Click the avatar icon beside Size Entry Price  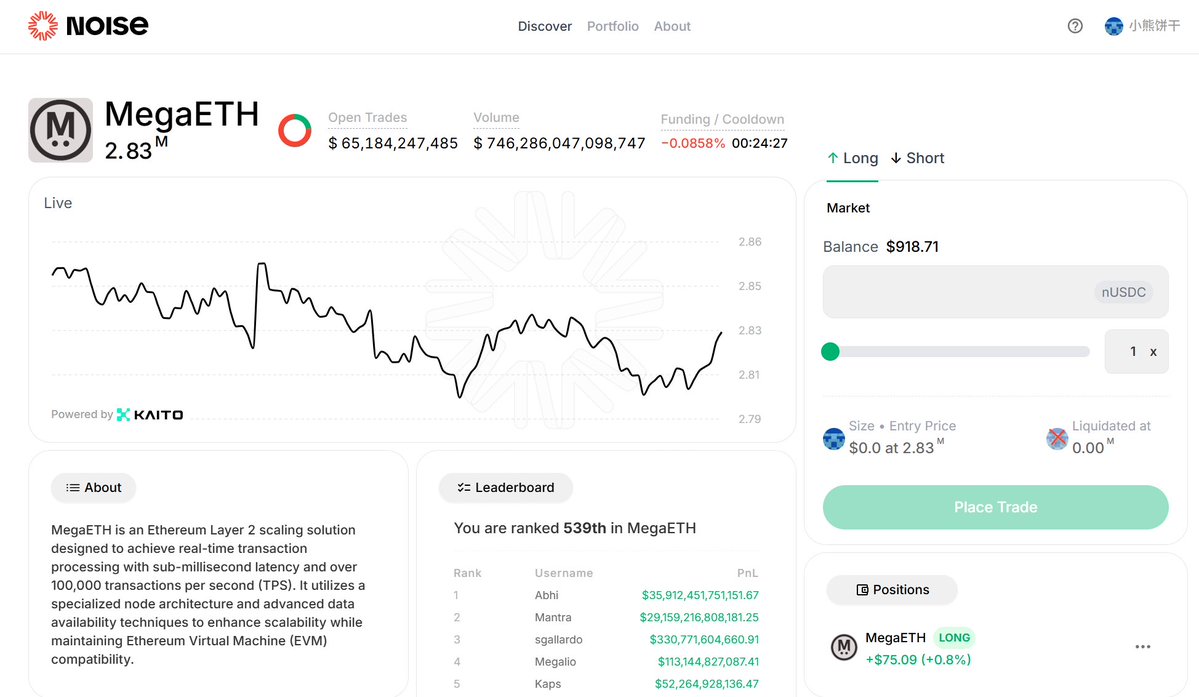pos(833,439)
